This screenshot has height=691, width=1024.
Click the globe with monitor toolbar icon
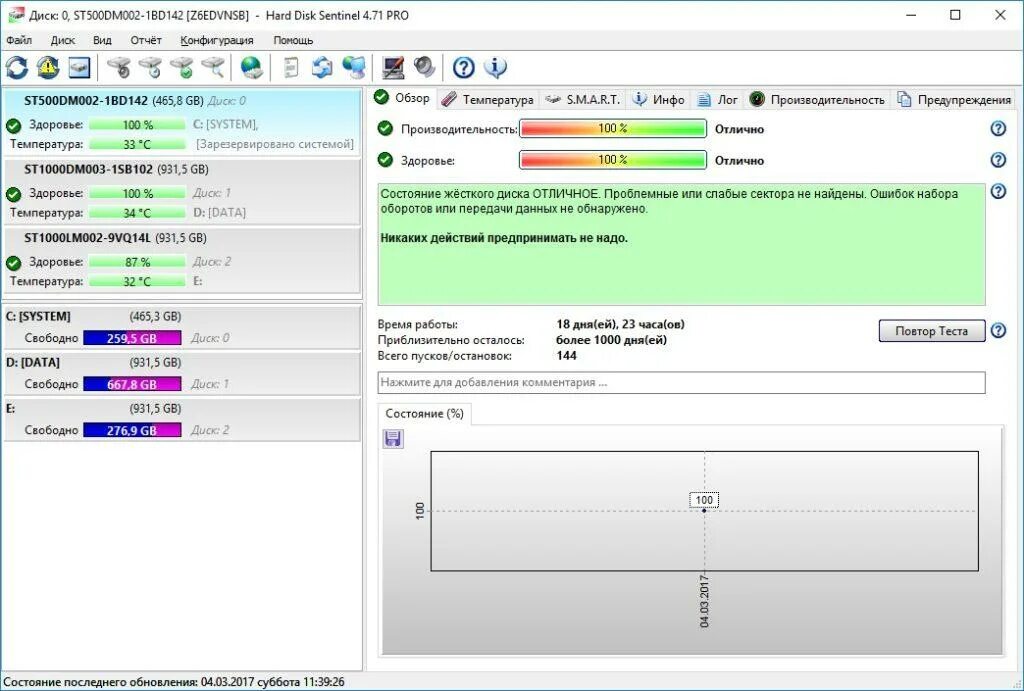point(354,67)
